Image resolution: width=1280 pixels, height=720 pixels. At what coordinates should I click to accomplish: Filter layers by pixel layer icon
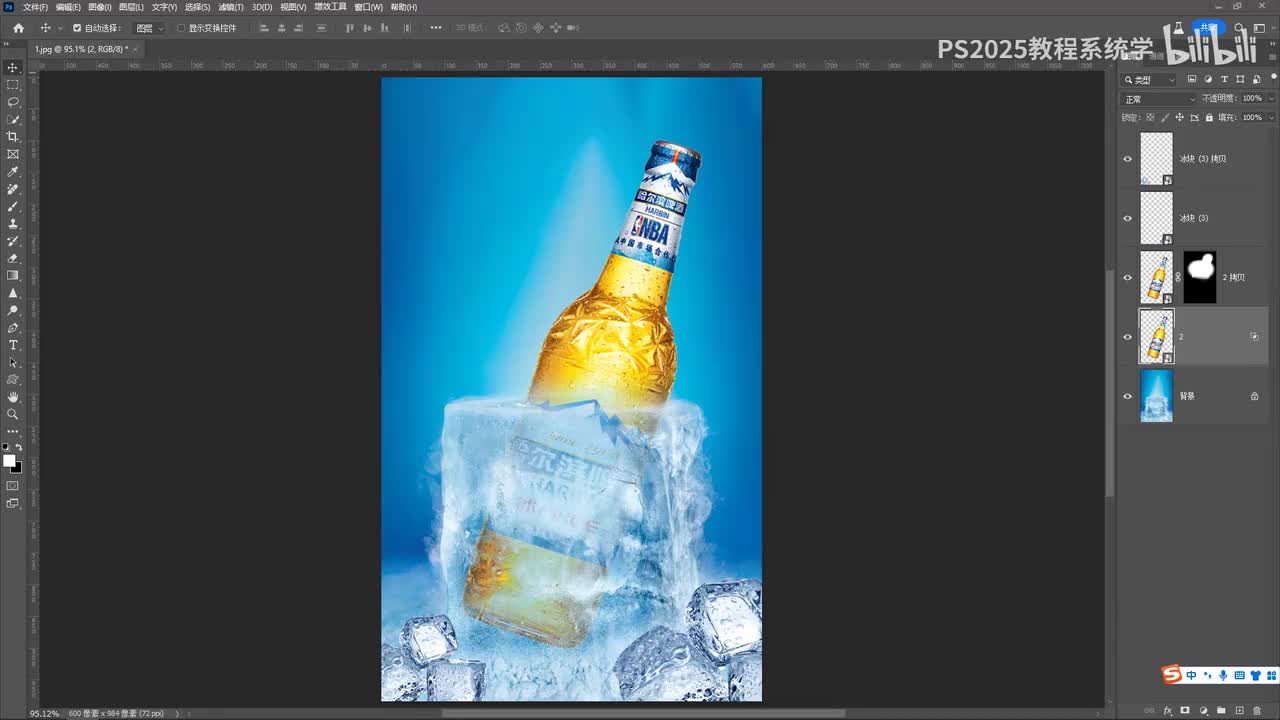tap(1192, 79)
